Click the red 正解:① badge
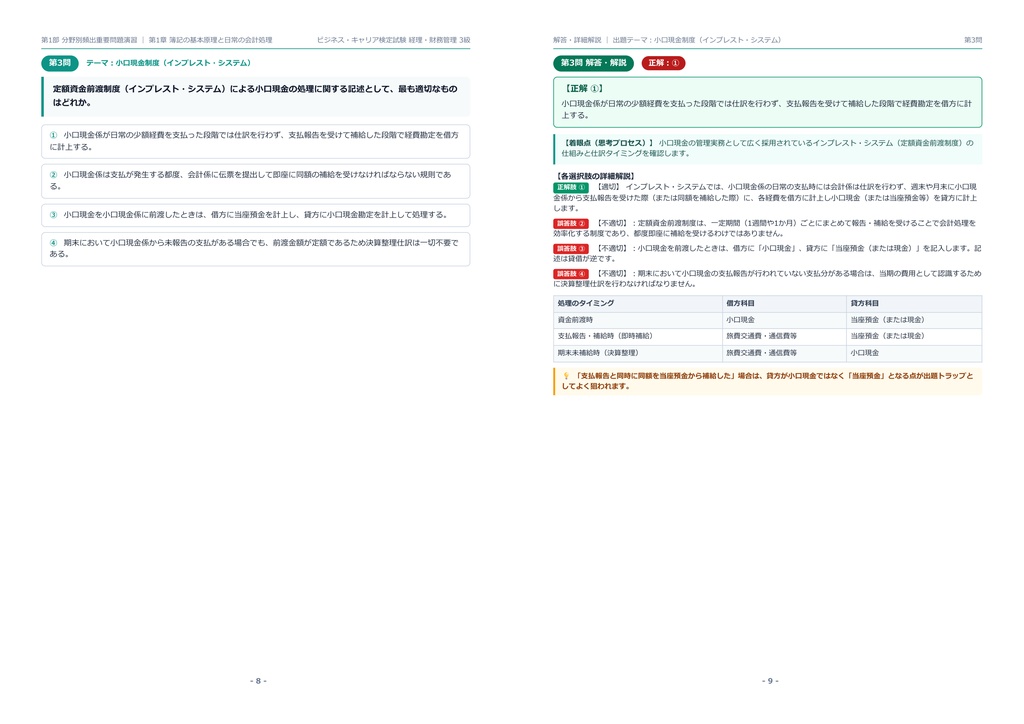The image size is (1024, 724). tap(664, 63)
